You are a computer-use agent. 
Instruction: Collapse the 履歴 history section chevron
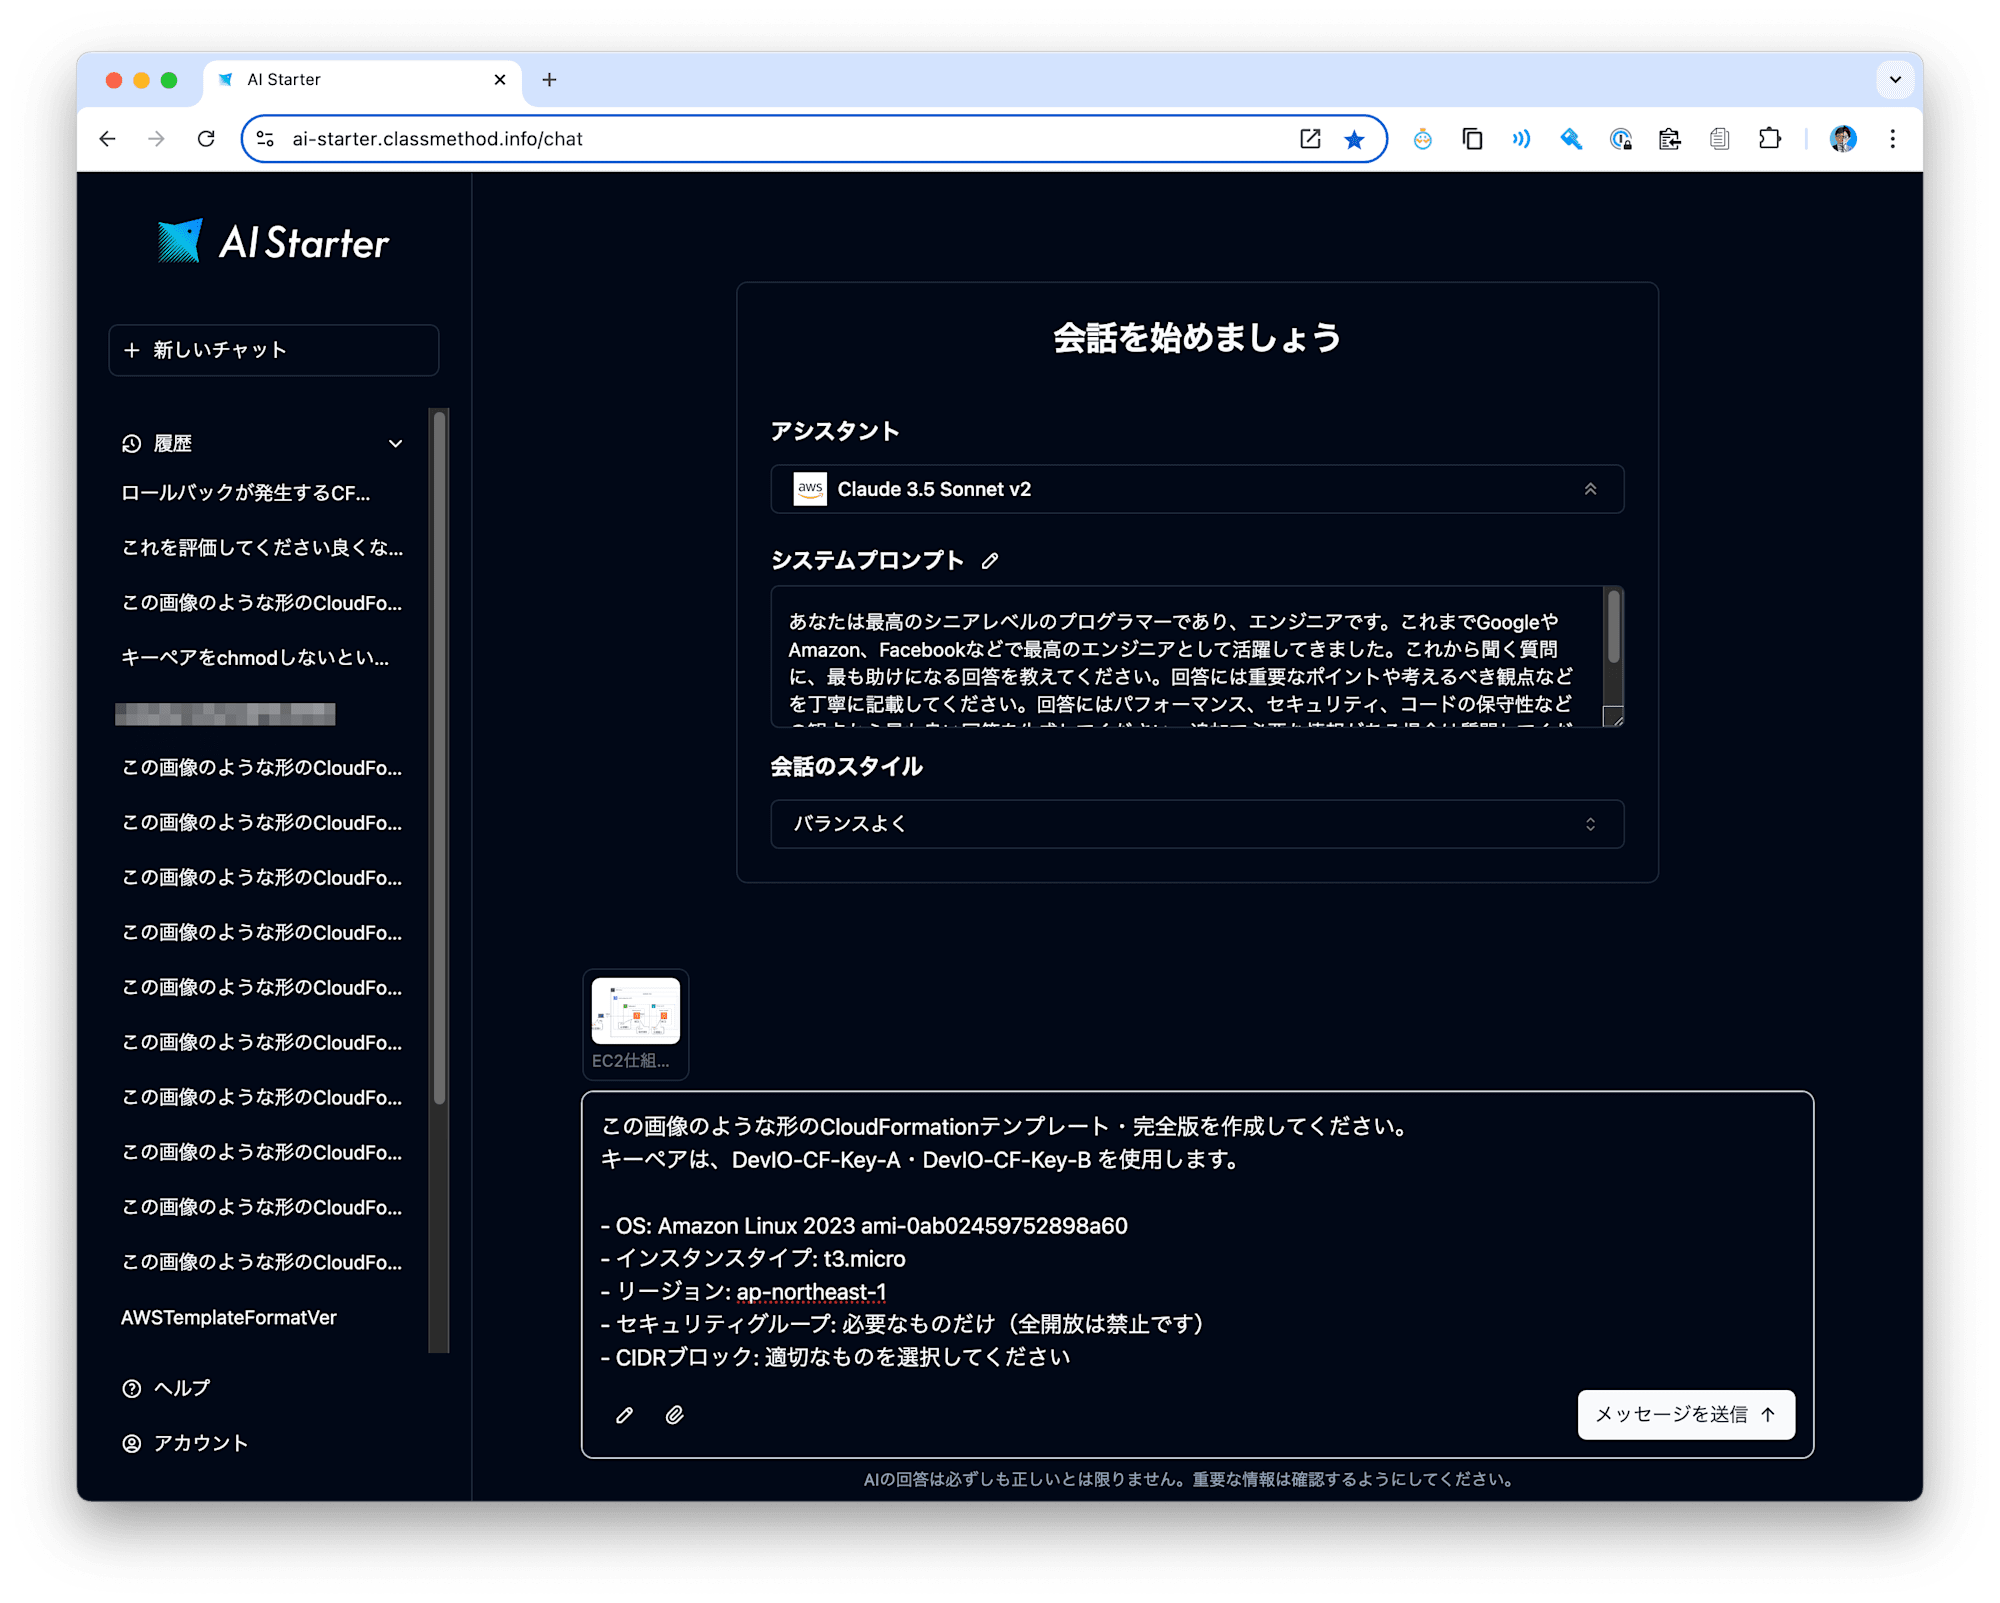(396, 444)
